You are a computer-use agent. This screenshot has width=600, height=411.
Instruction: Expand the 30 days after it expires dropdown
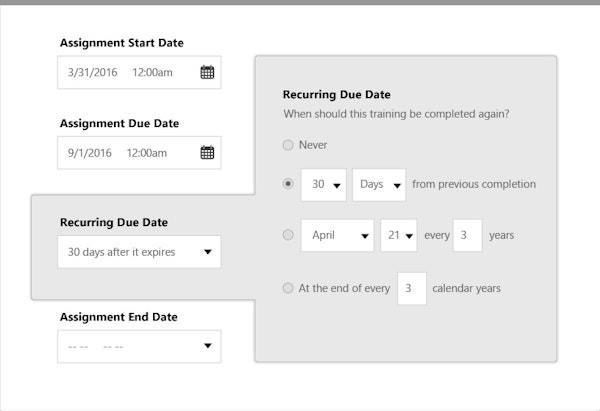click(139, 252)
